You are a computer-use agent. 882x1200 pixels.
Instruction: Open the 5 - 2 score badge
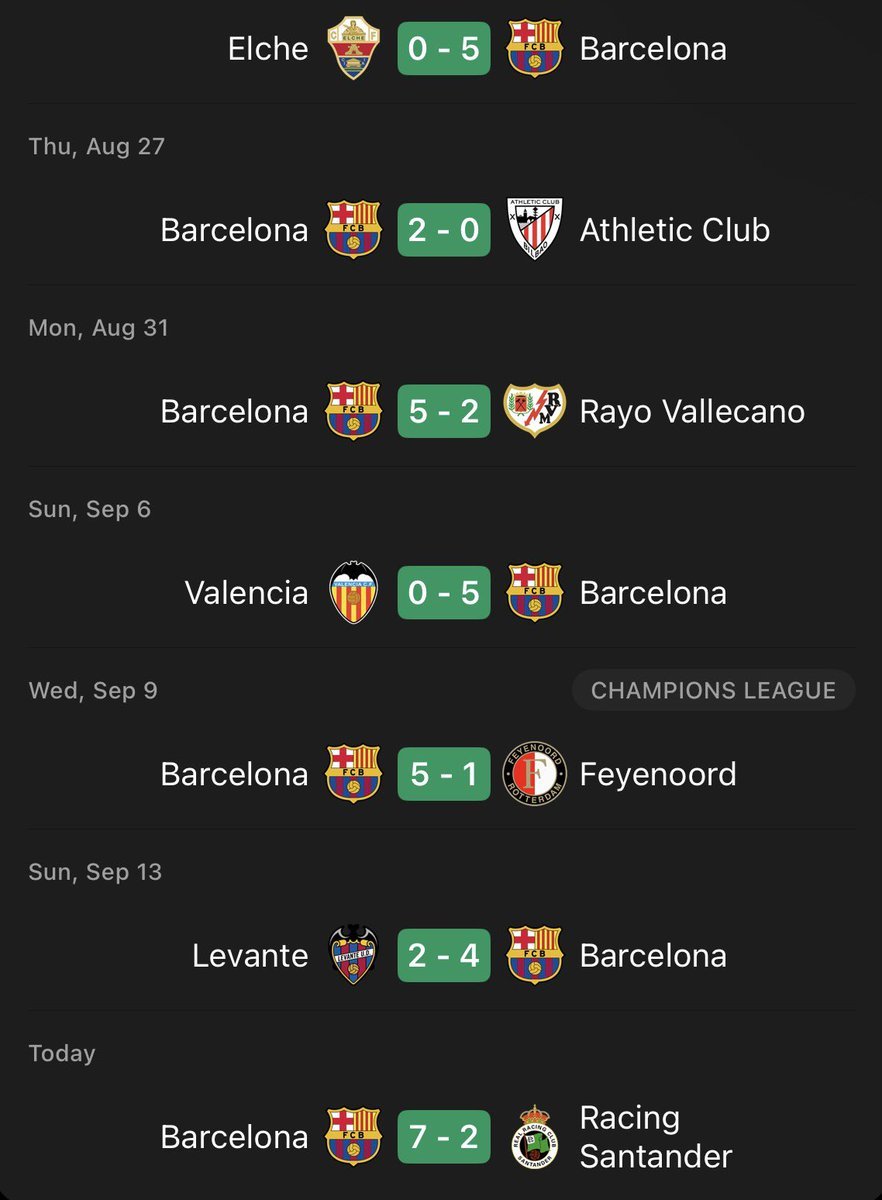click(x=444, y=411)
